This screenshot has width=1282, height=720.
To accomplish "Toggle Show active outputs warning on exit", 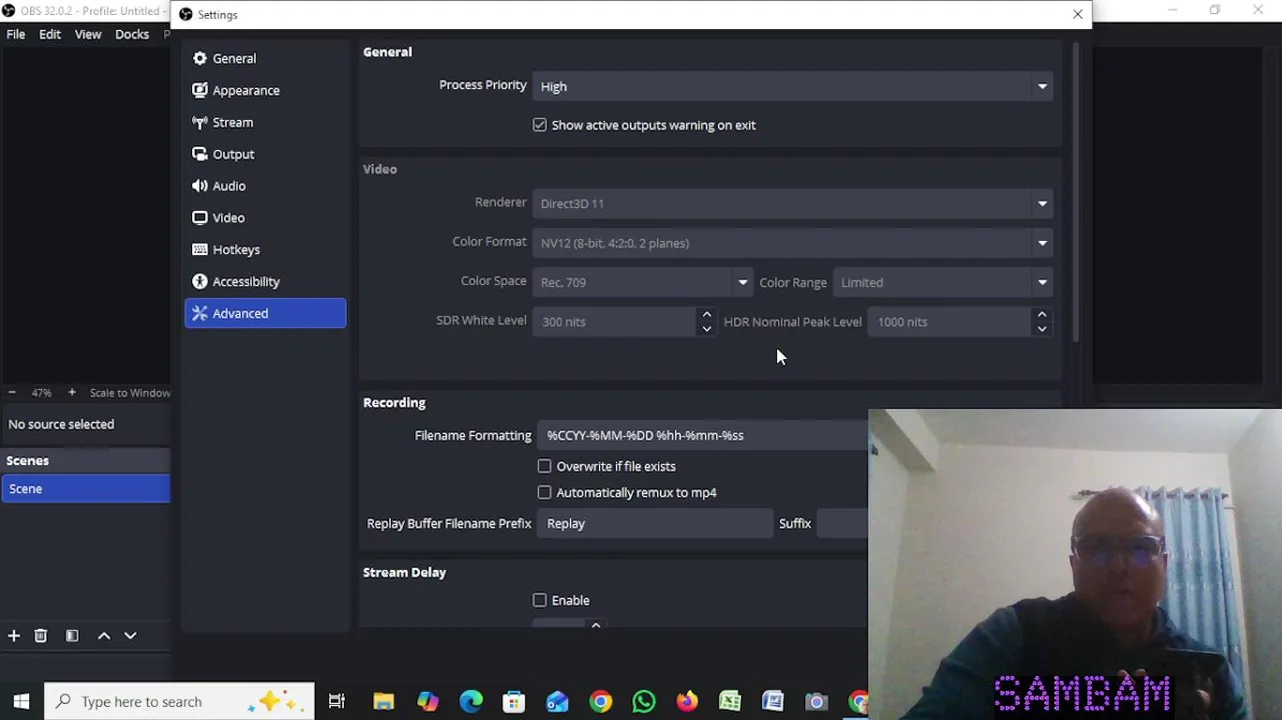I will point(540,125).
